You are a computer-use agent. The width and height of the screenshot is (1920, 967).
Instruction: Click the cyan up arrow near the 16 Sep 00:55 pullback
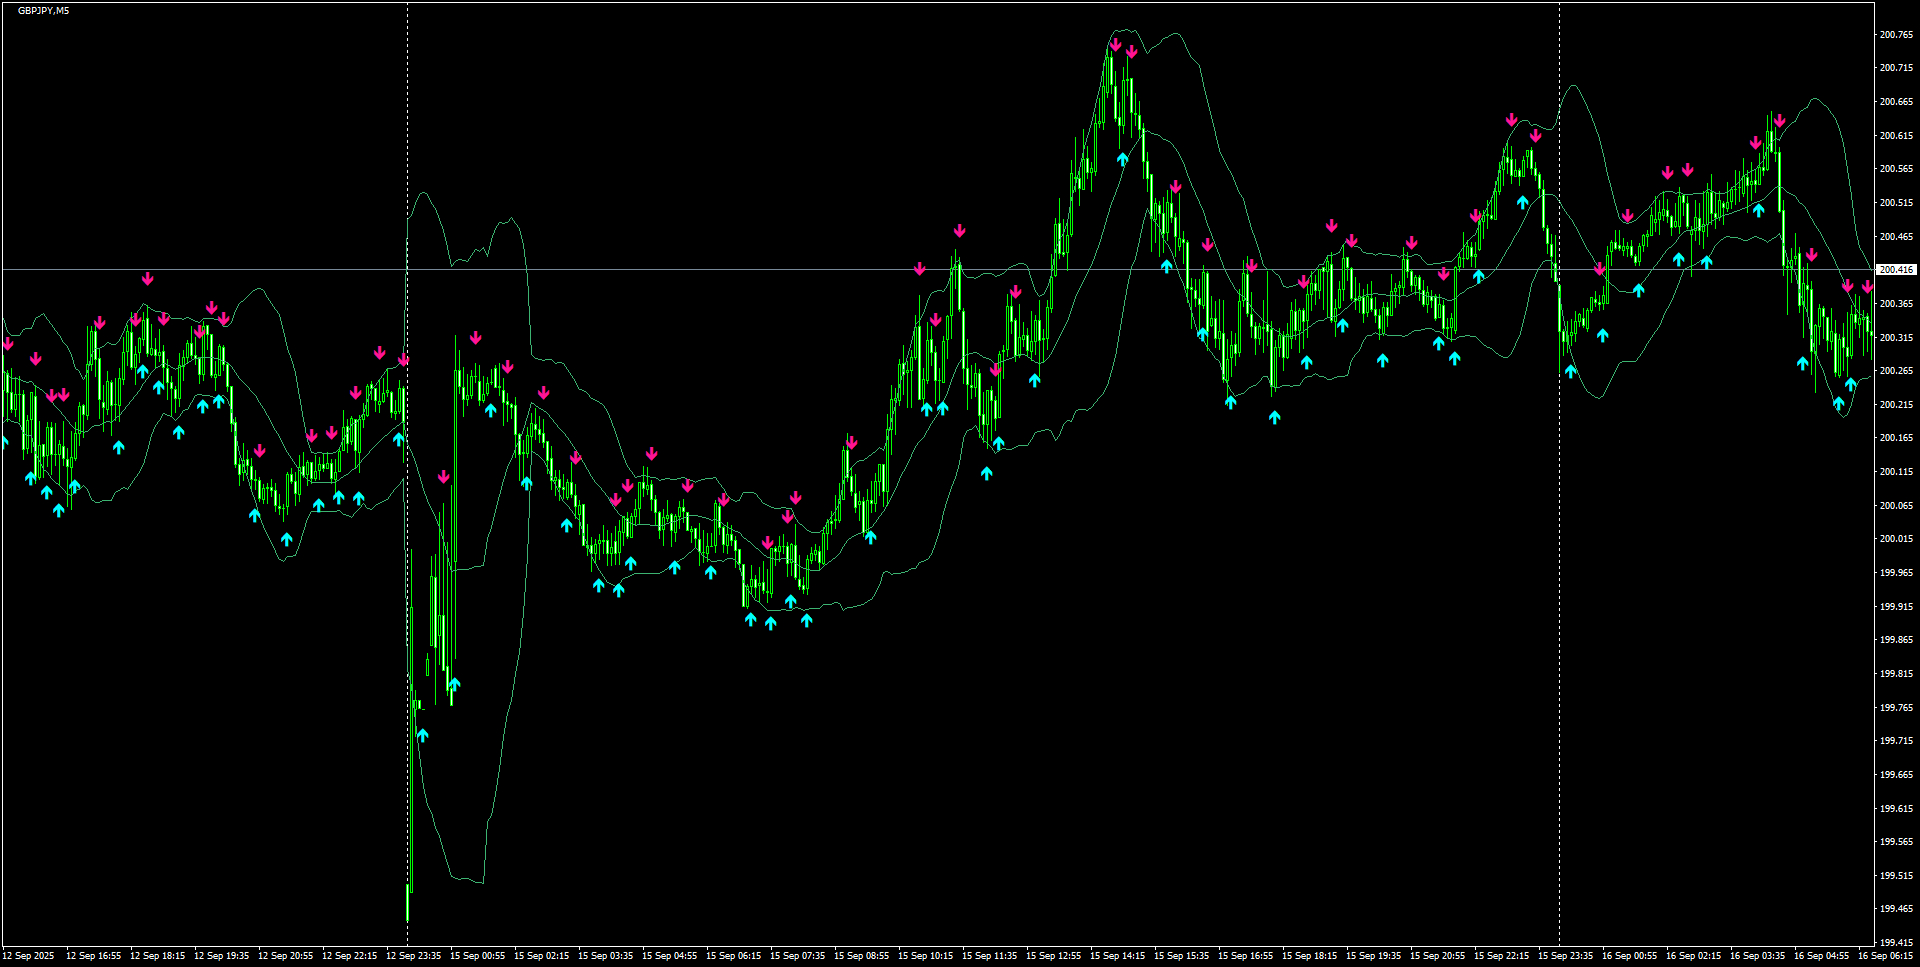coord(1637,290)
